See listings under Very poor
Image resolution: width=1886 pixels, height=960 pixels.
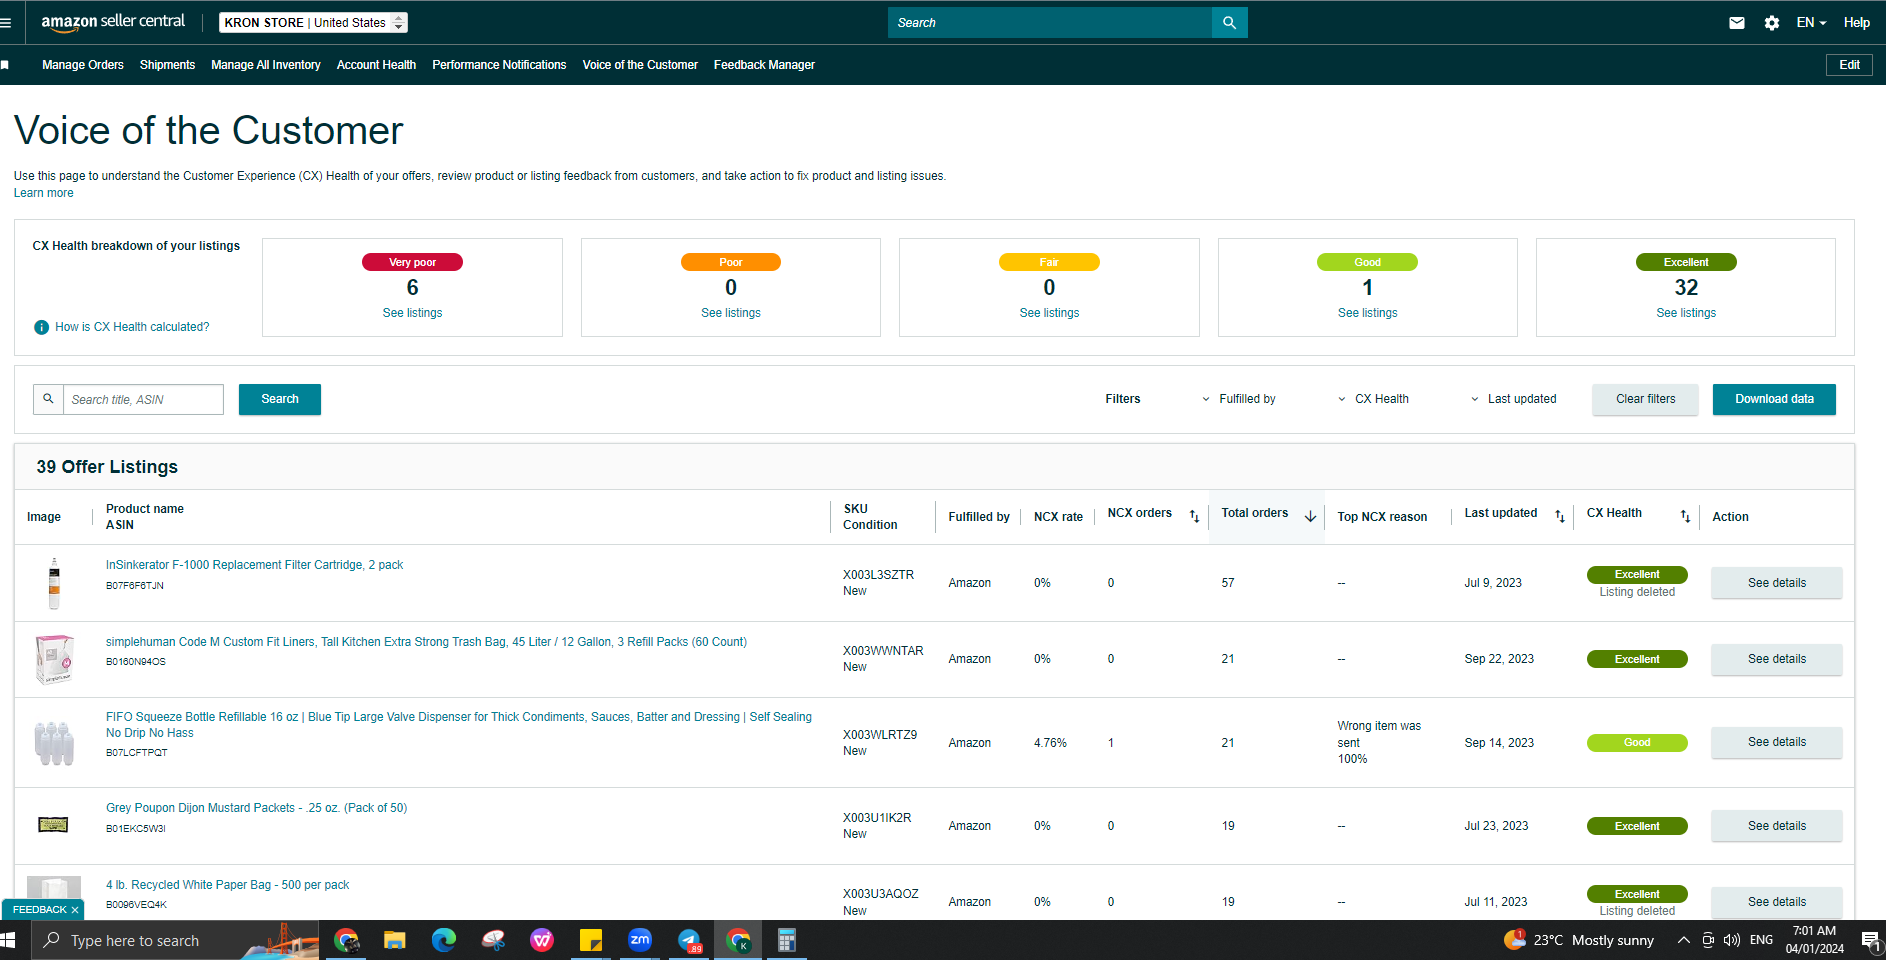(412, 313)
